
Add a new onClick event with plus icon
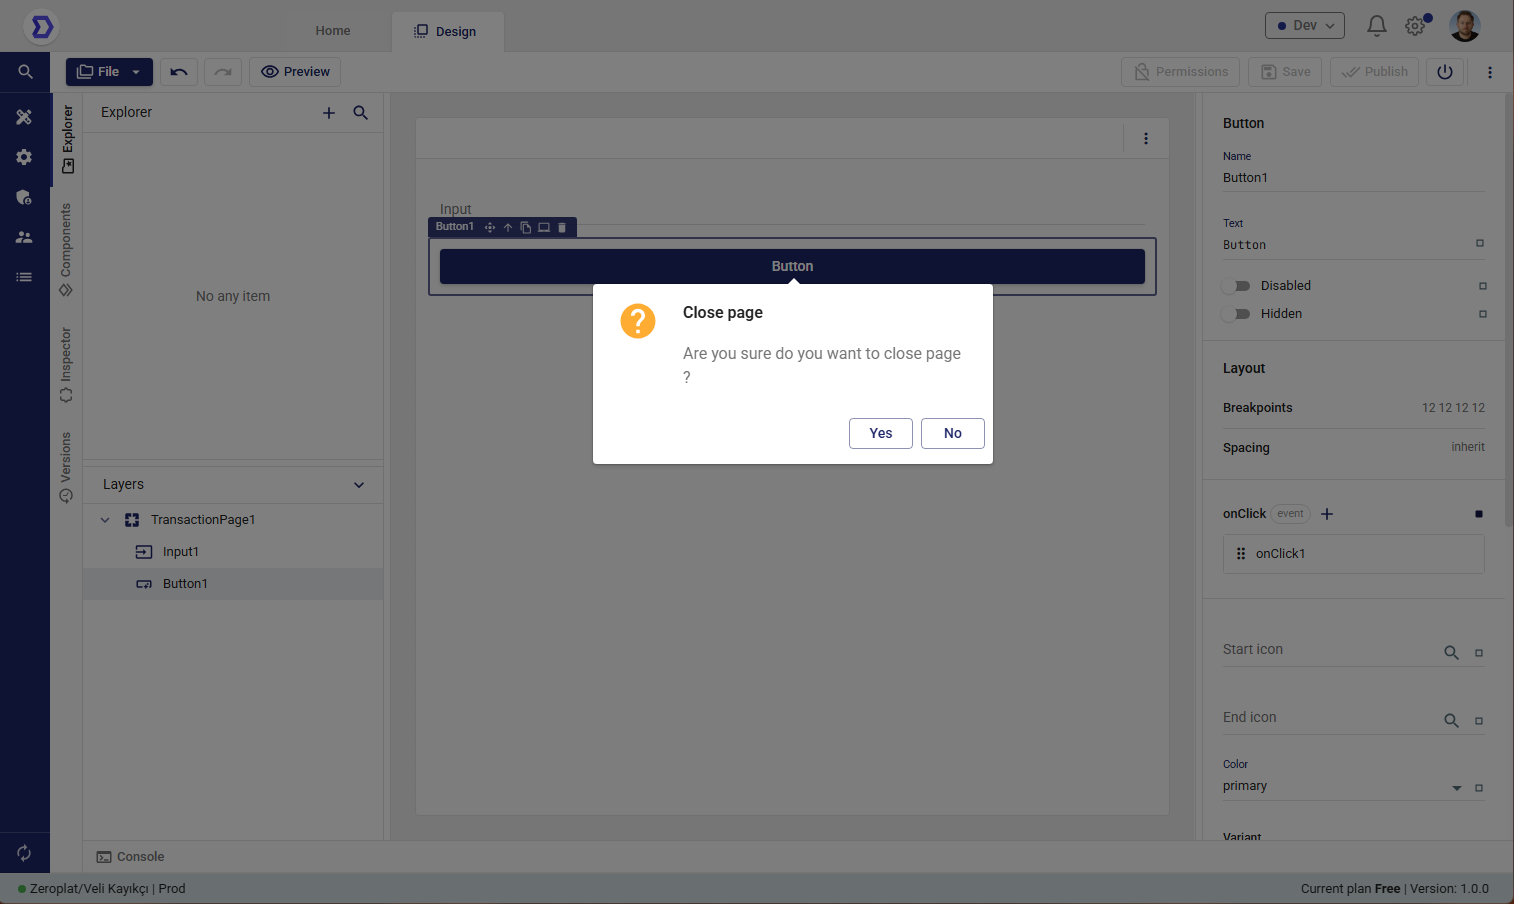click(x=1327, y=514)
